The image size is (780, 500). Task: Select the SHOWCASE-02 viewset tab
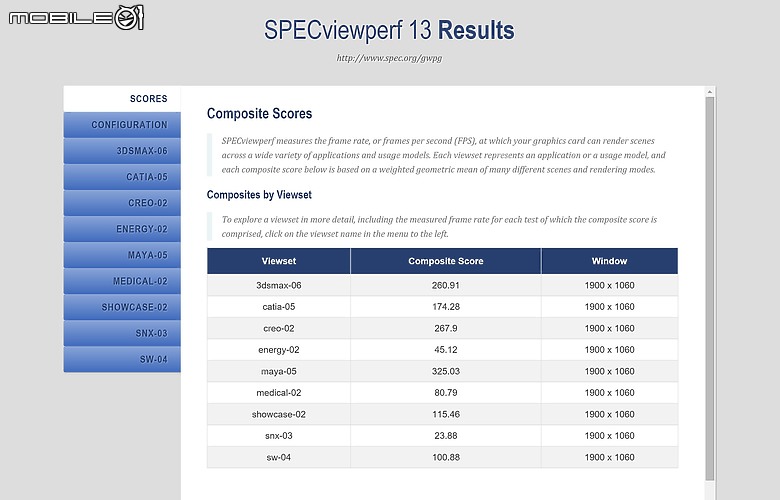[122, 307]
